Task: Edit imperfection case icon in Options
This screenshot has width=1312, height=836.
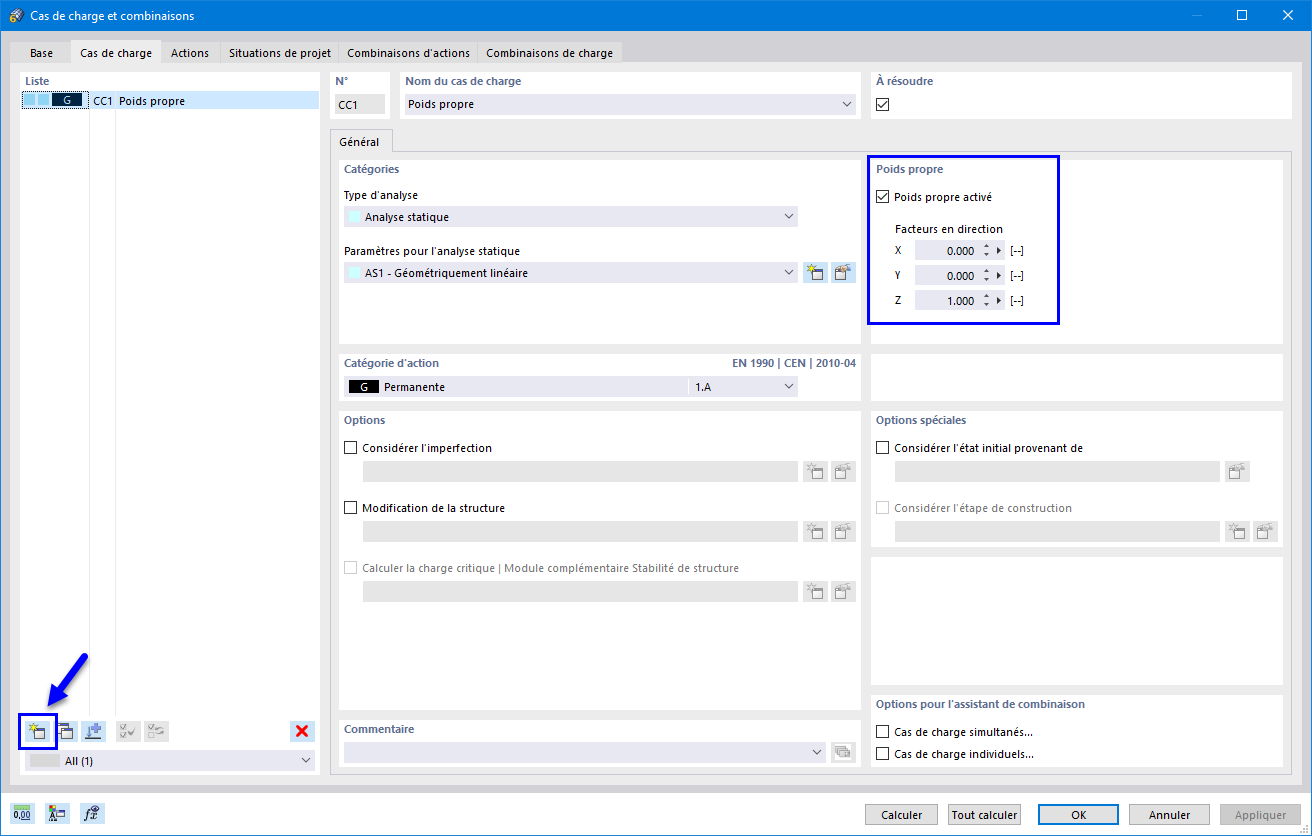Action: click(x=844, y=472)
